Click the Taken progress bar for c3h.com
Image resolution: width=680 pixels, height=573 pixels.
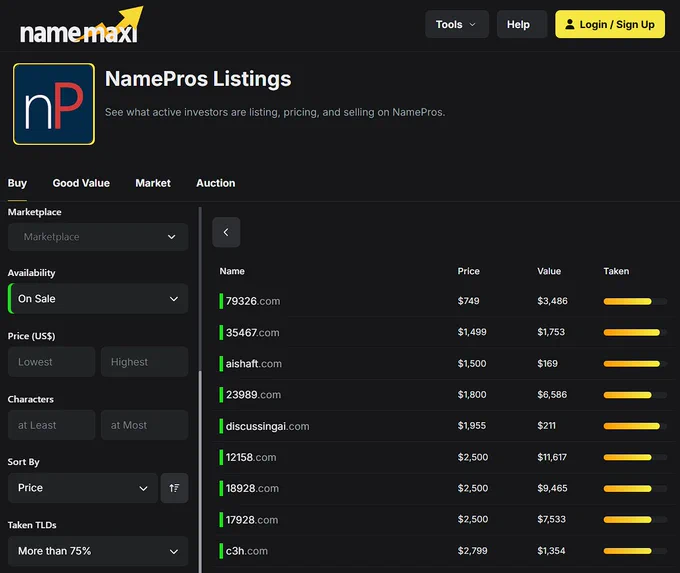(635, 551)
